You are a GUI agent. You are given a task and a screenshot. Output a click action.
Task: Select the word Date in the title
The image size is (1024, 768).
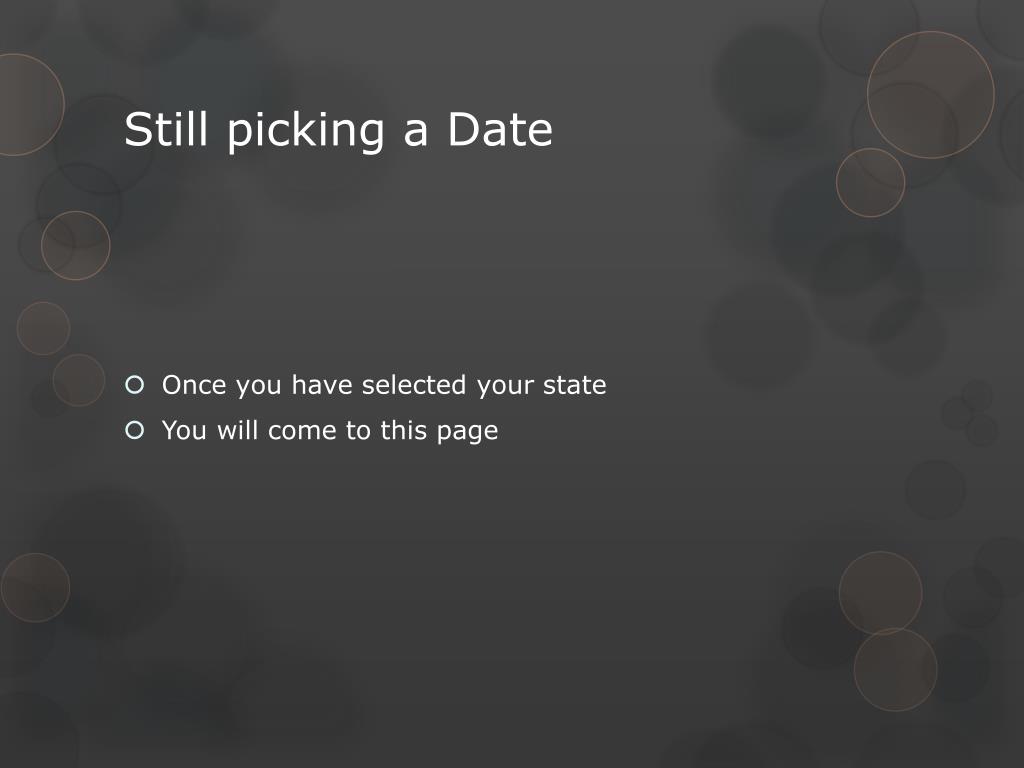pos(500,129)
